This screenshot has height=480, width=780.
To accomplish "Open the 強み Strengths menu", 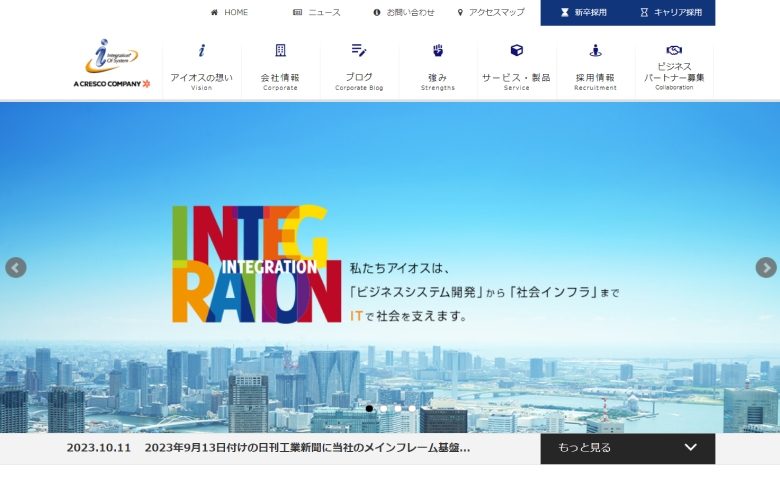I will pos(438,68).
